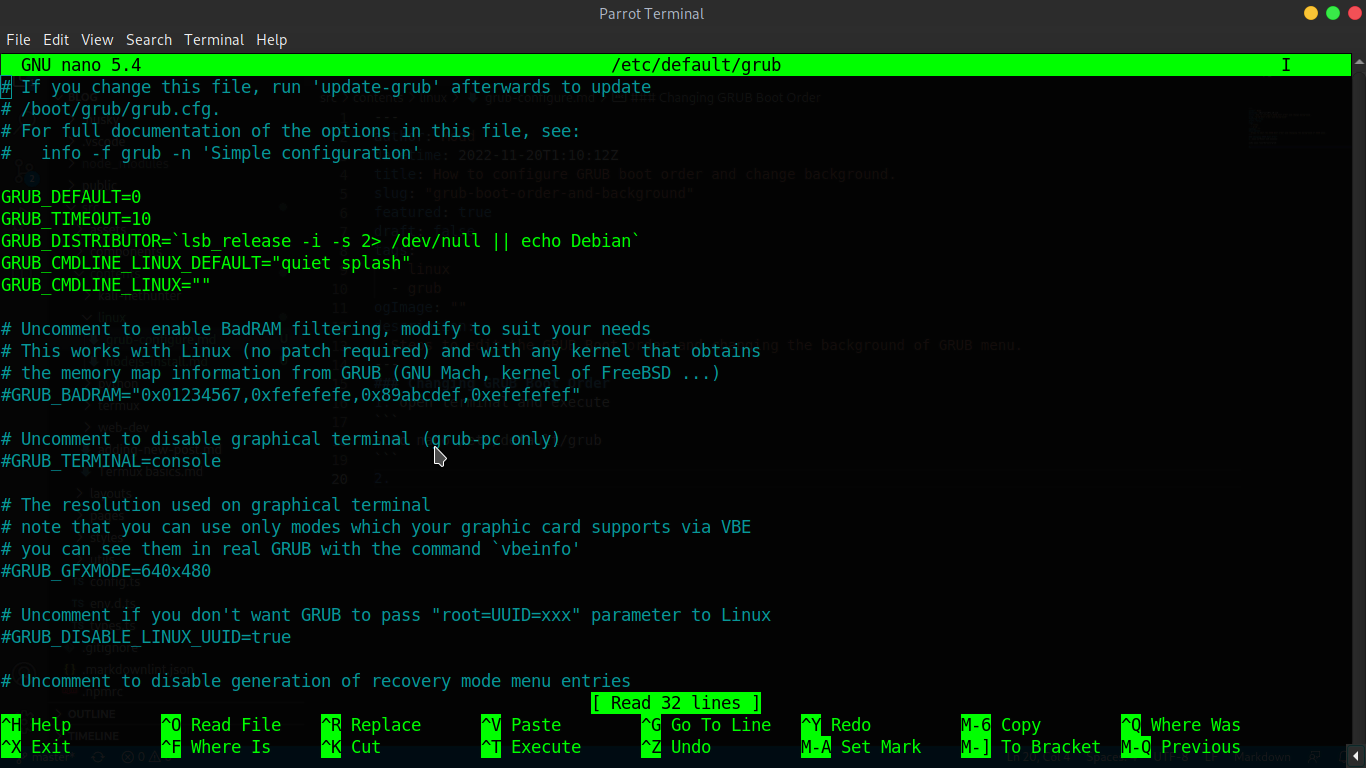Open the Terminal menu
The width and height of the screenshot is (1366, 768).
214,40
